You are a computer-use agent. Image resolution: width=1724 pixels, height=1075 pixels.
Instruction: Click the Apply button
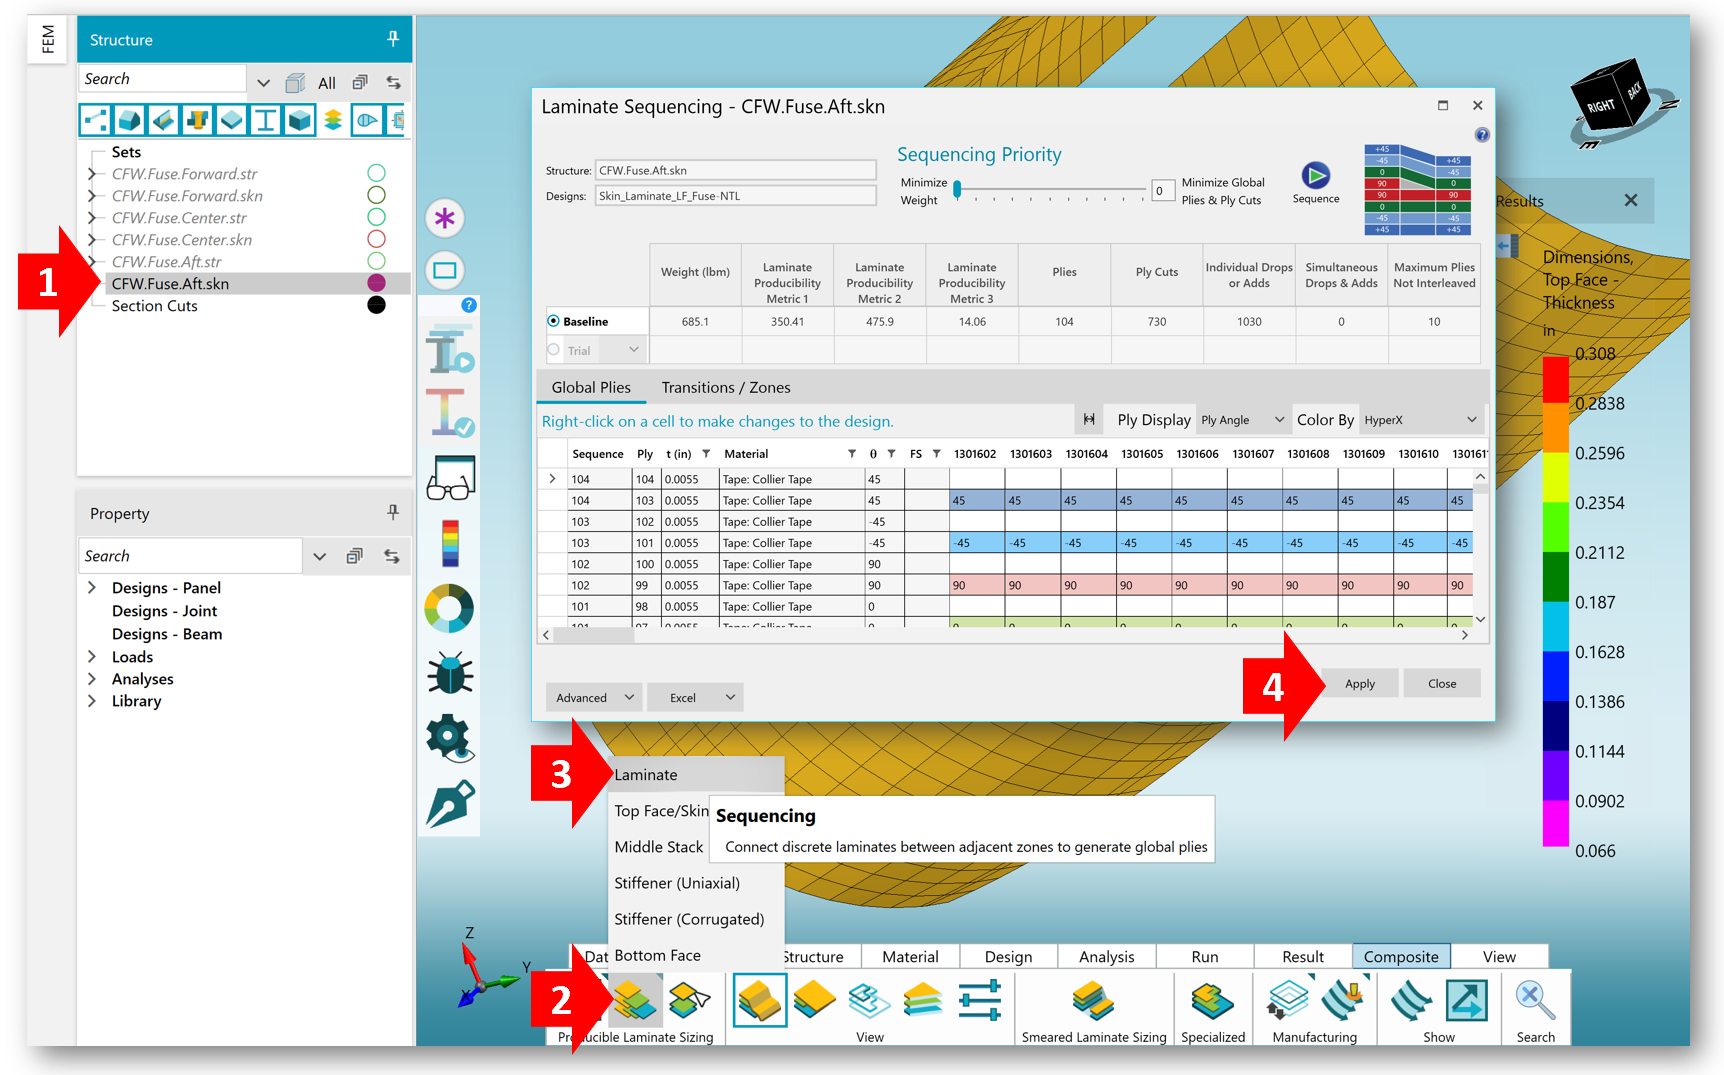tap(1359, 683)
